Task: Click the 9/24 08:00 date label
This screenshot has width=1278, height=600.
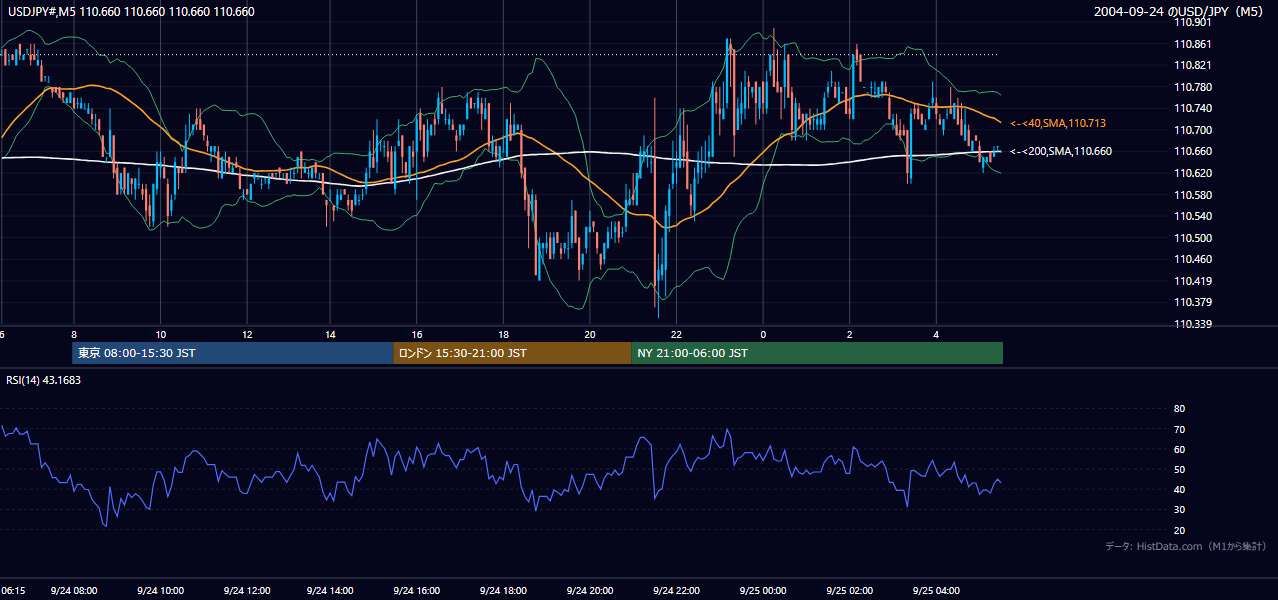Action: click(73, 590)
